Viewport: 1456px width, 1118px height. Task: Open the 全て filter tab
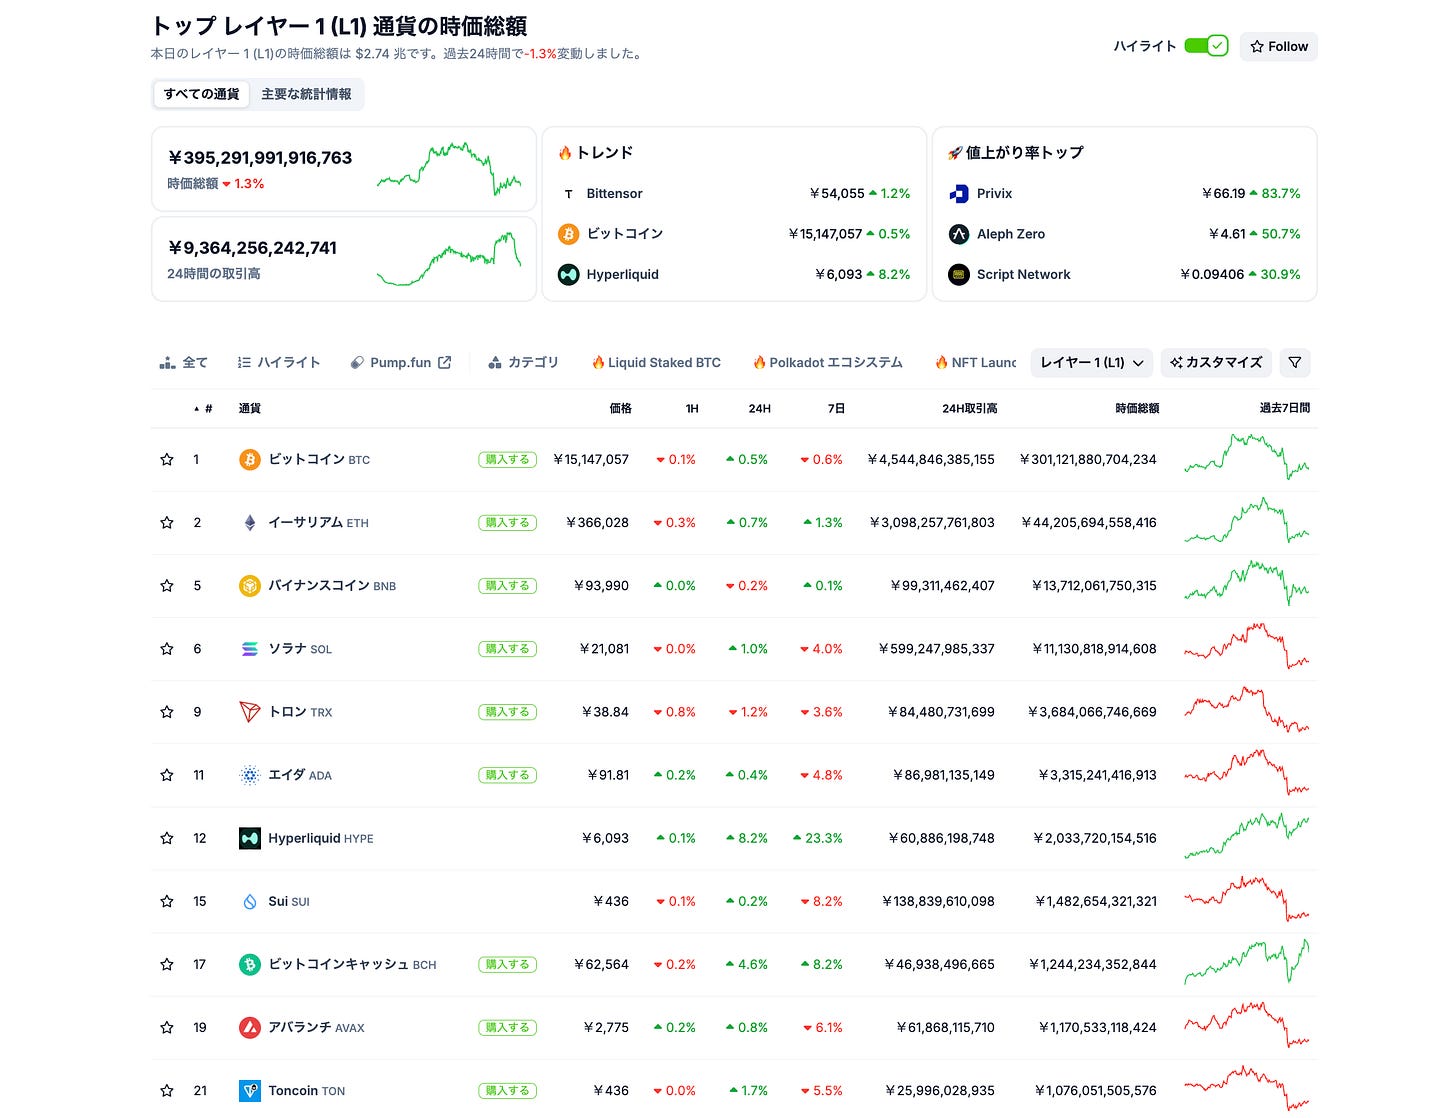coord(184,362)
